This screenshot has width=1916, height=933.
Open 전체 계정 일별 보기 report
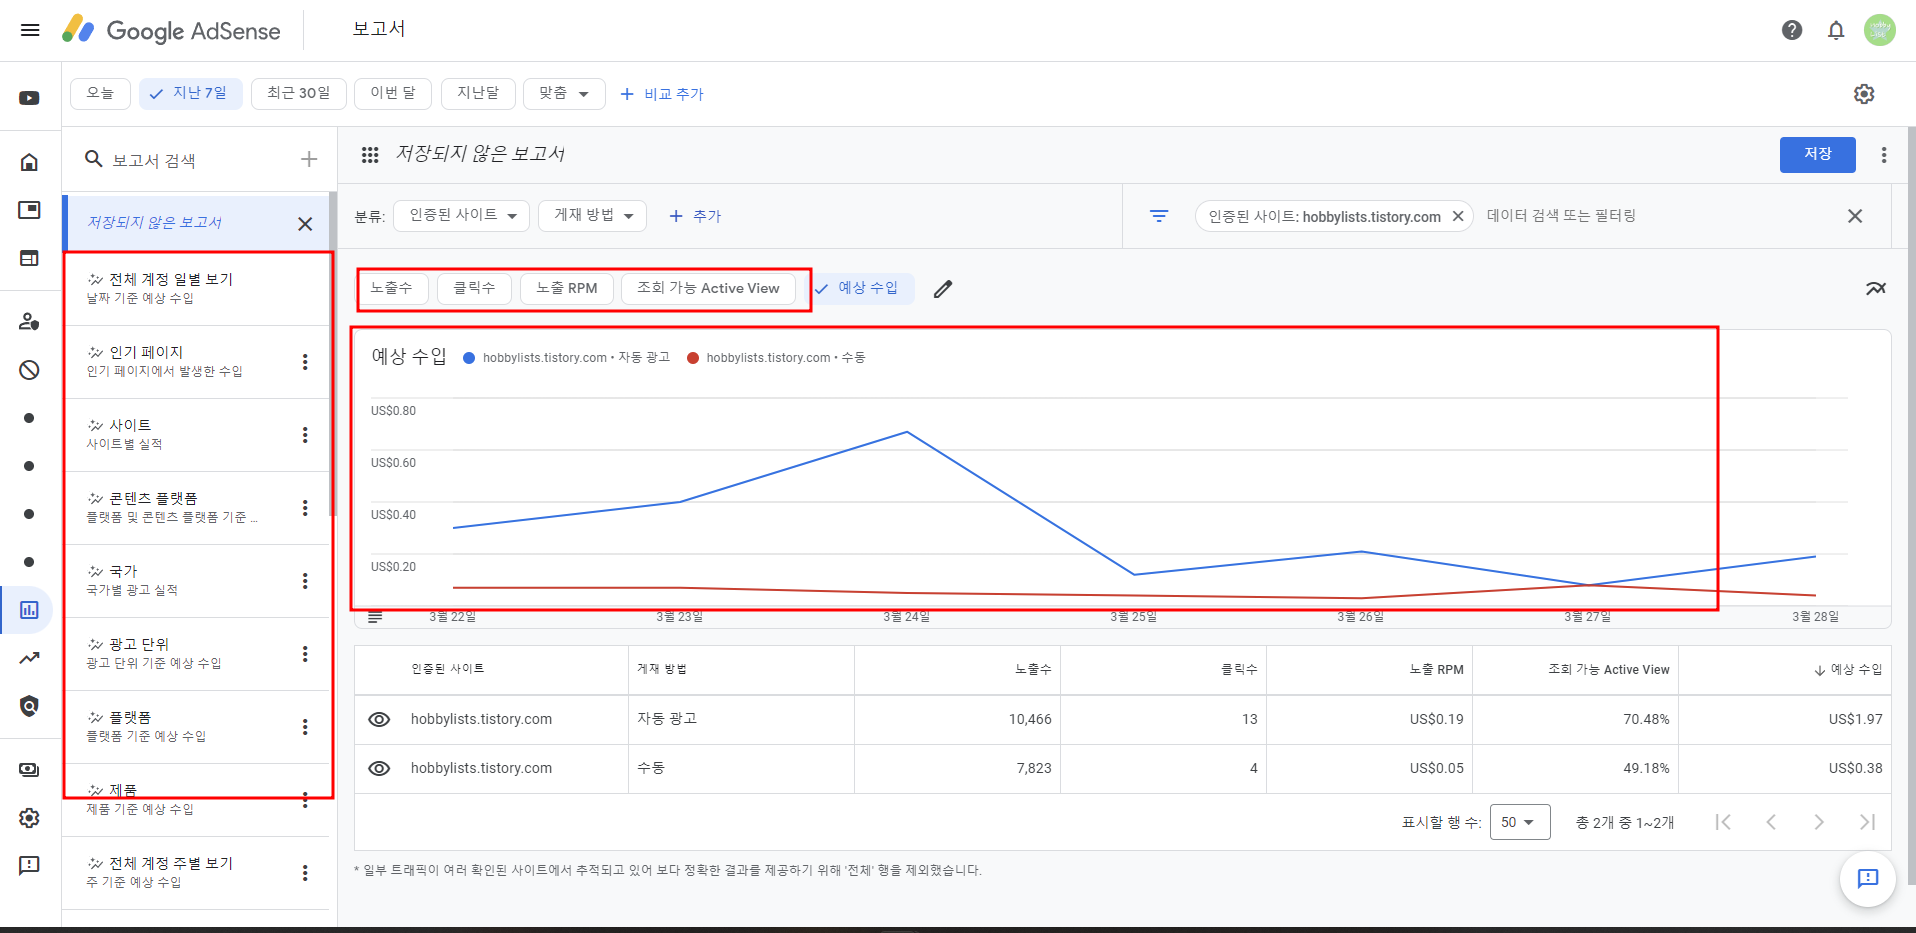(x=196, y=289)
